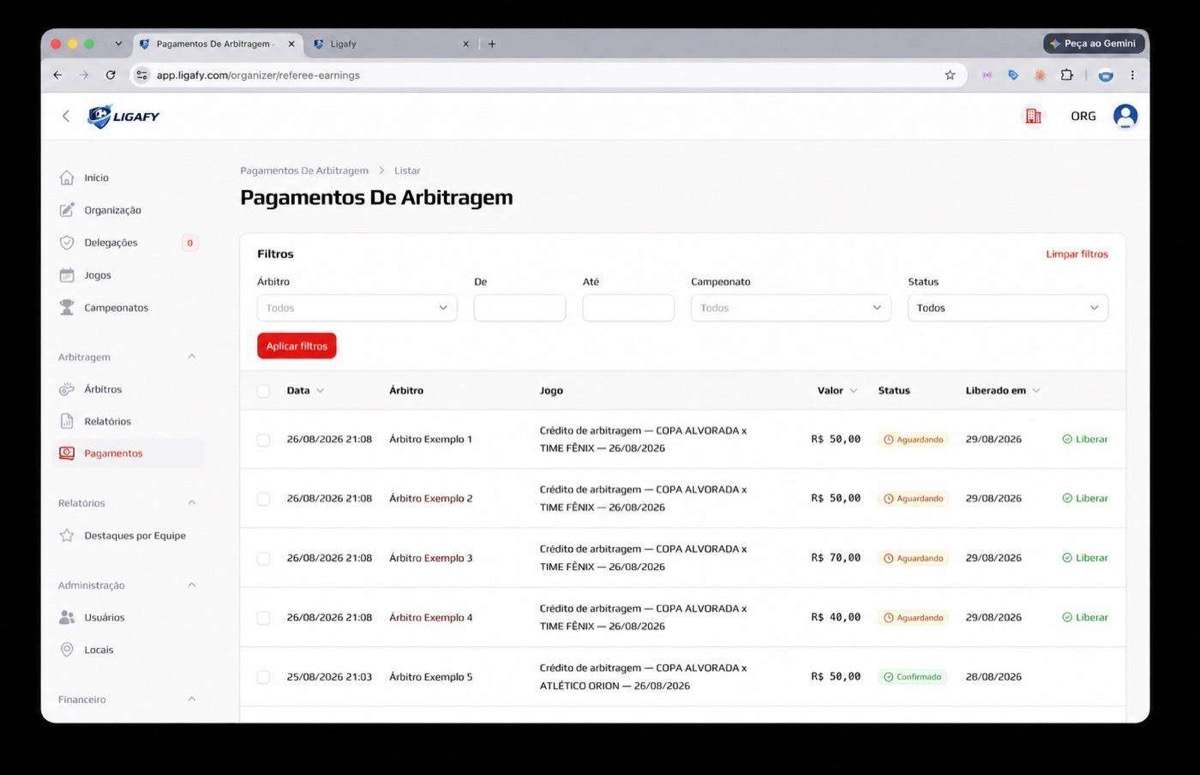Check the row for Árbitro Exemplo 4
Image resolution: width=1200 pixels, height=775 pixels.
[263, 618]
